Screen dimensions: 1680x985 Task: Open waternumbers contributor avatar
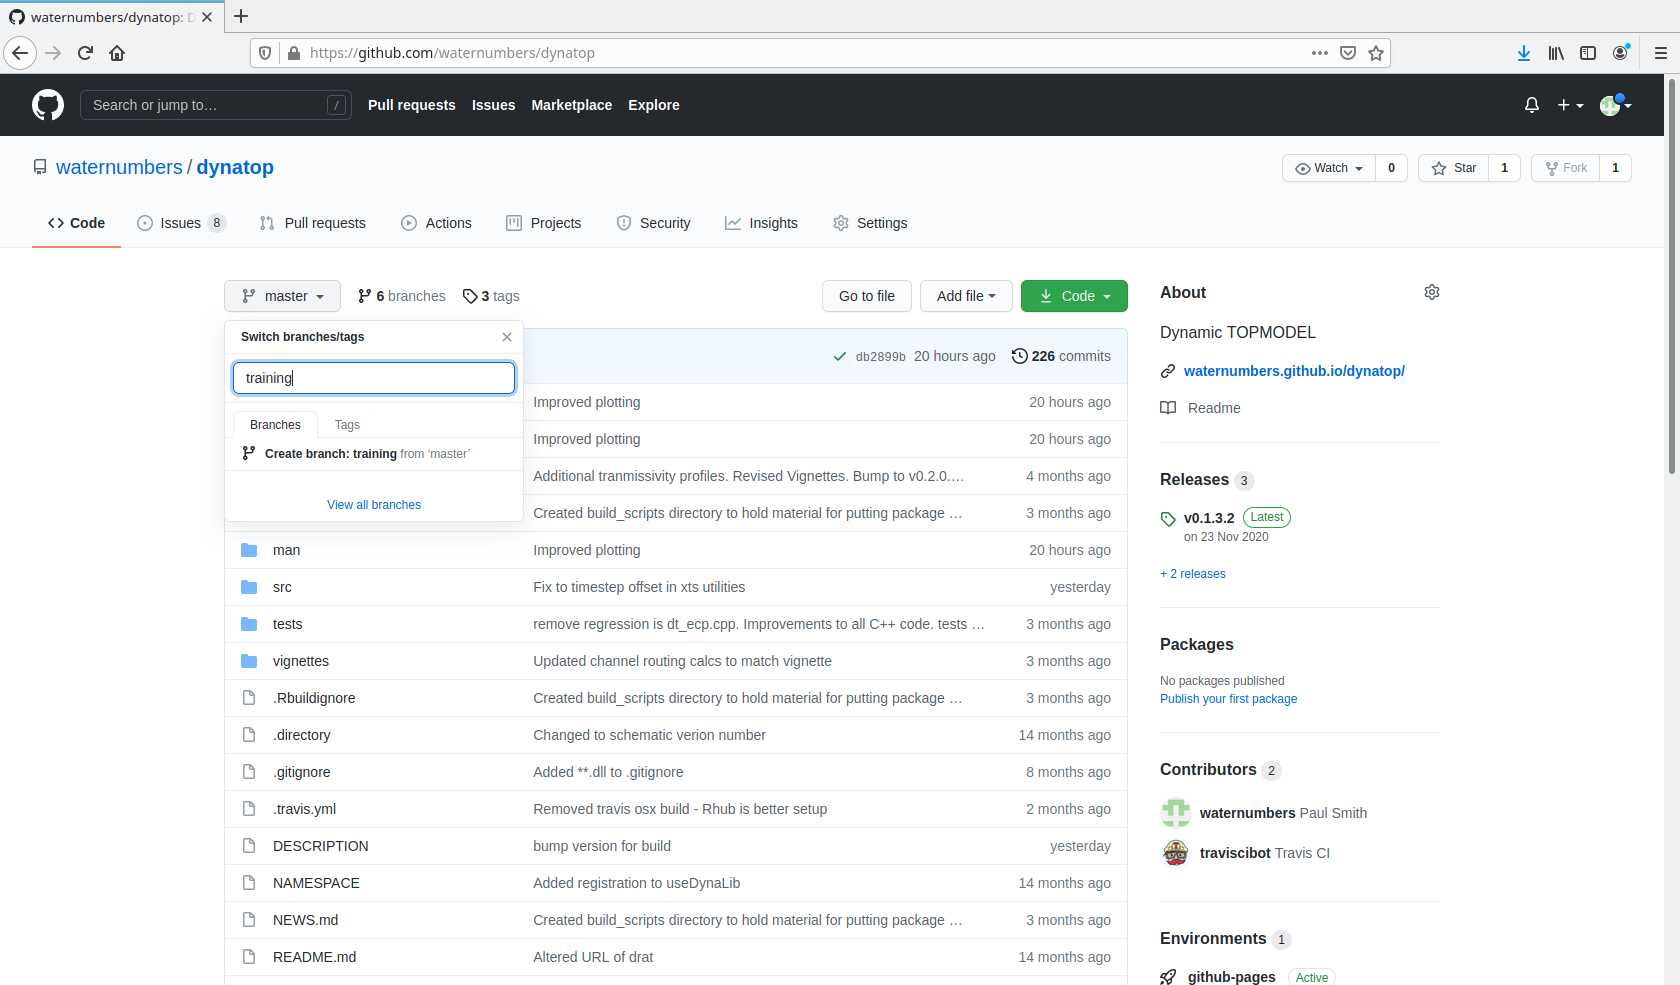pyautogui.click(x=1175, y=813)
